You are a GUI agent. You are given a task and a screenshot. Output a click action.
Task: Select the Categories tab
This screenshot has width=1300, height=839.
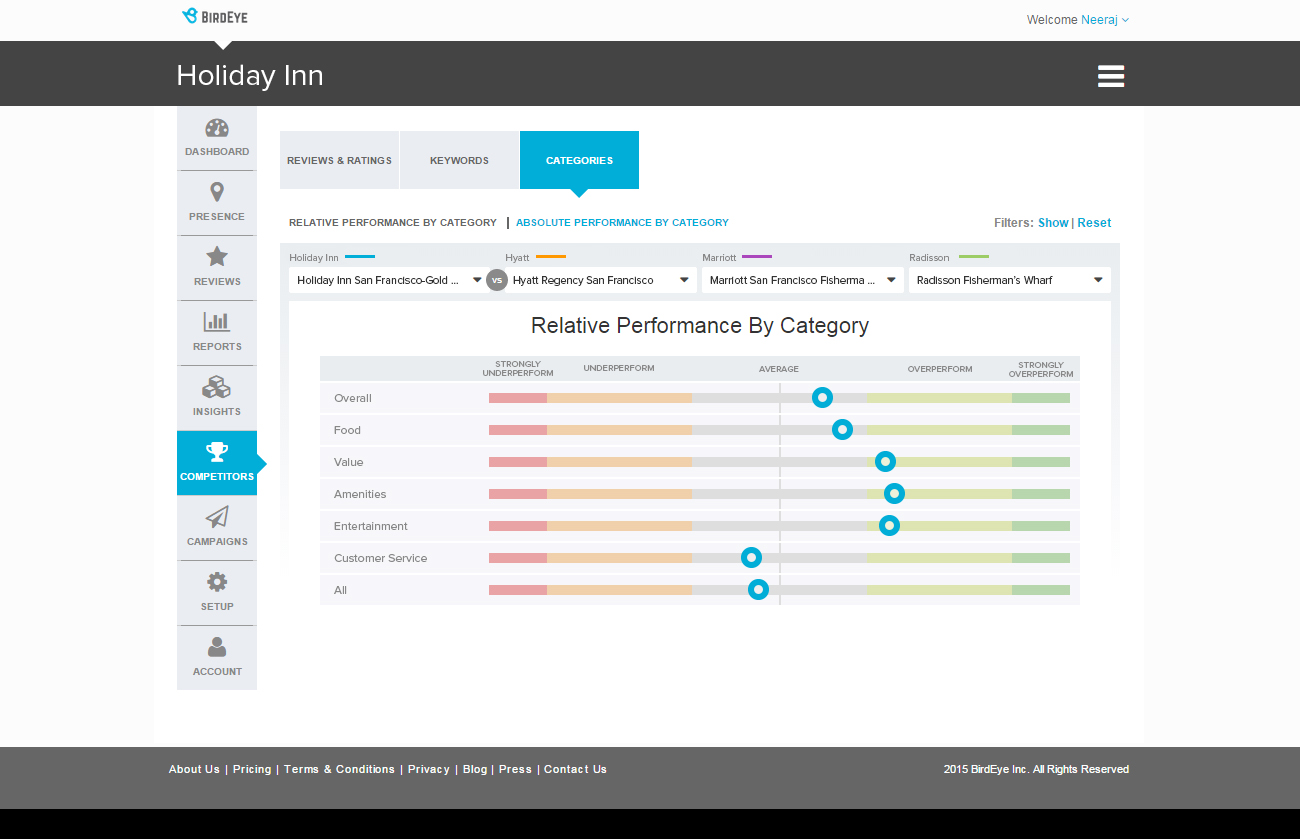[579, 160]
